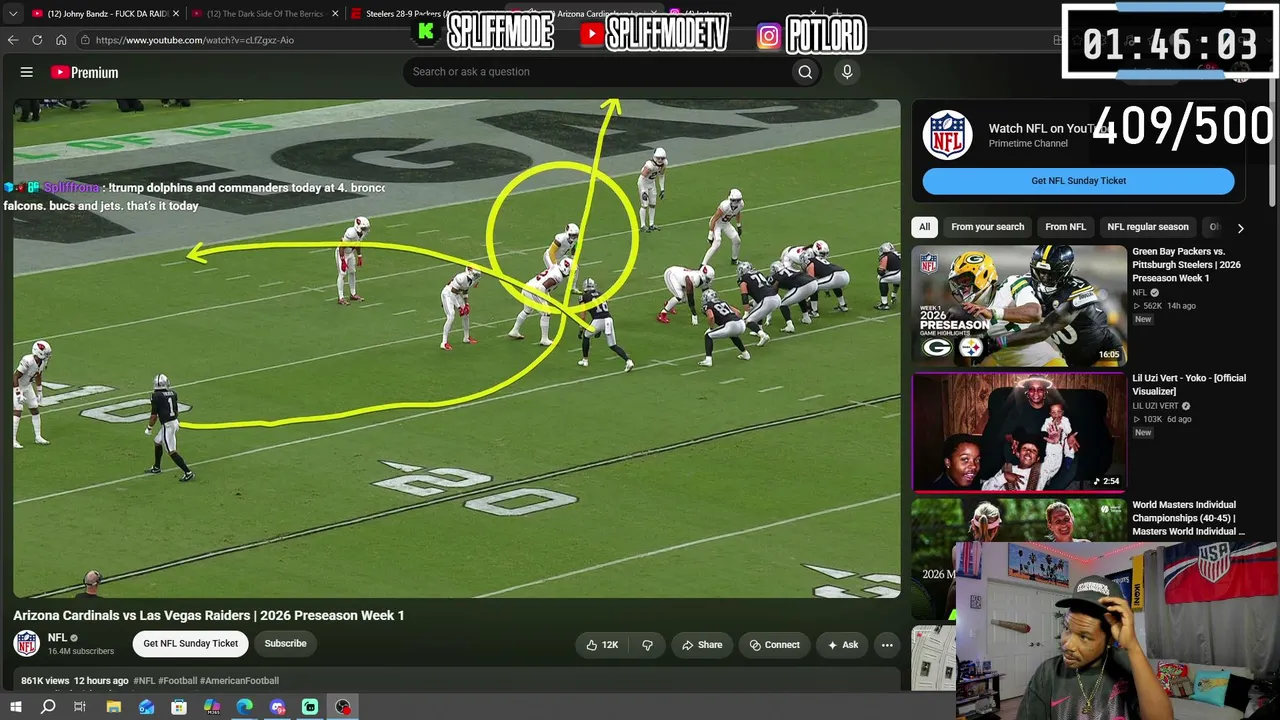
Task: Close the Johny Bandz tab
Action: pos(176,14)
